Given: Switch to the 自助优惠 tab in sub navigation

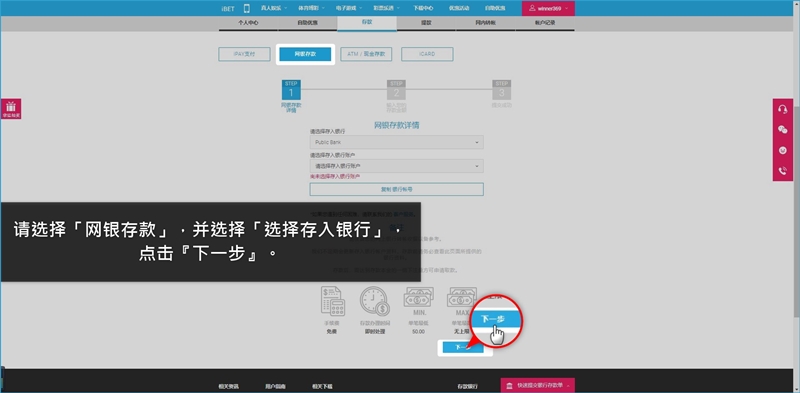Looking at the screenshot, I should tap(308, 23).
